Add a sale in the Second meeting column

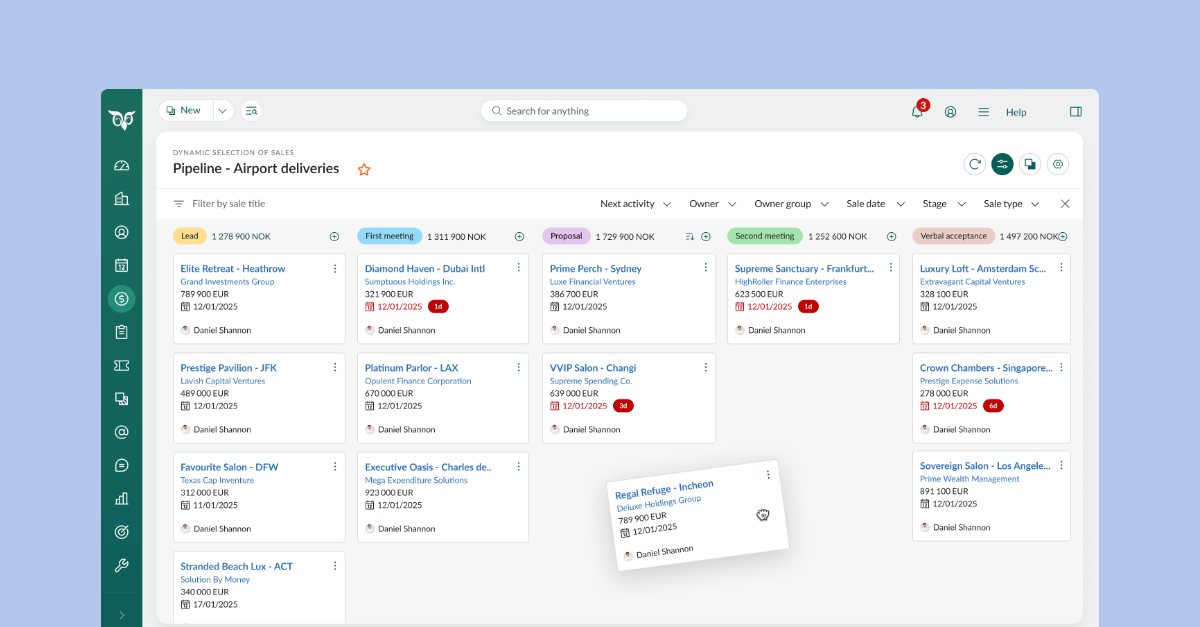coord(891,237)
